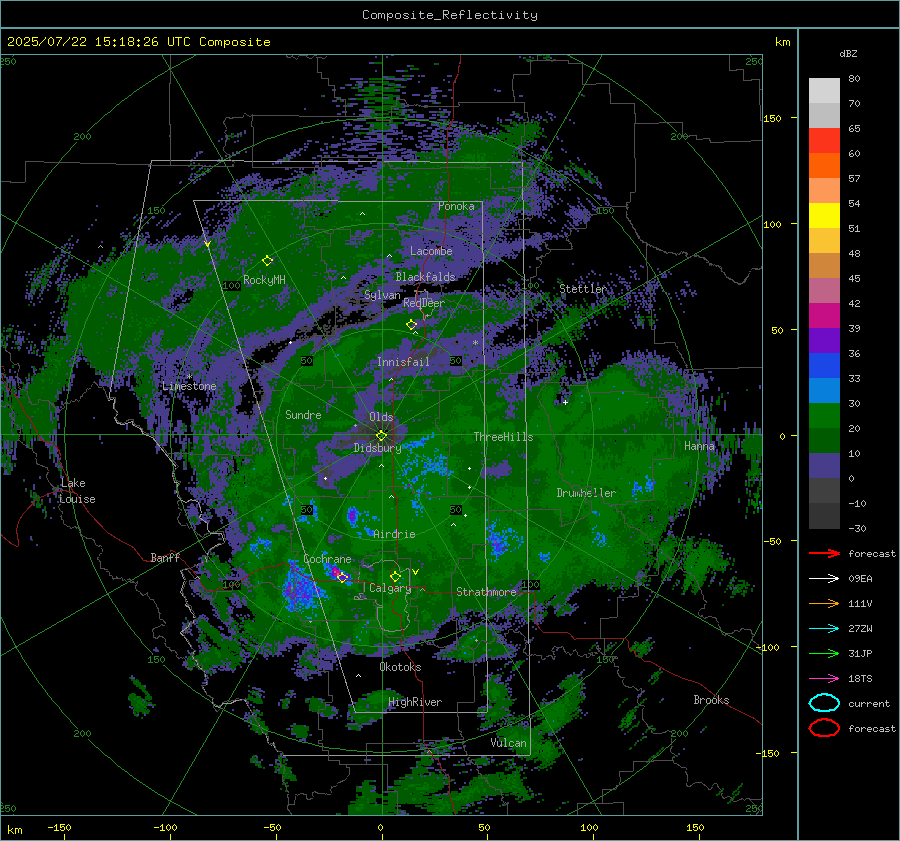This screenshot has width=900, height=841.
Task: Select the royal blue swatch in dBZ legend
Action: pyautogui.click(x=824, y=365)
